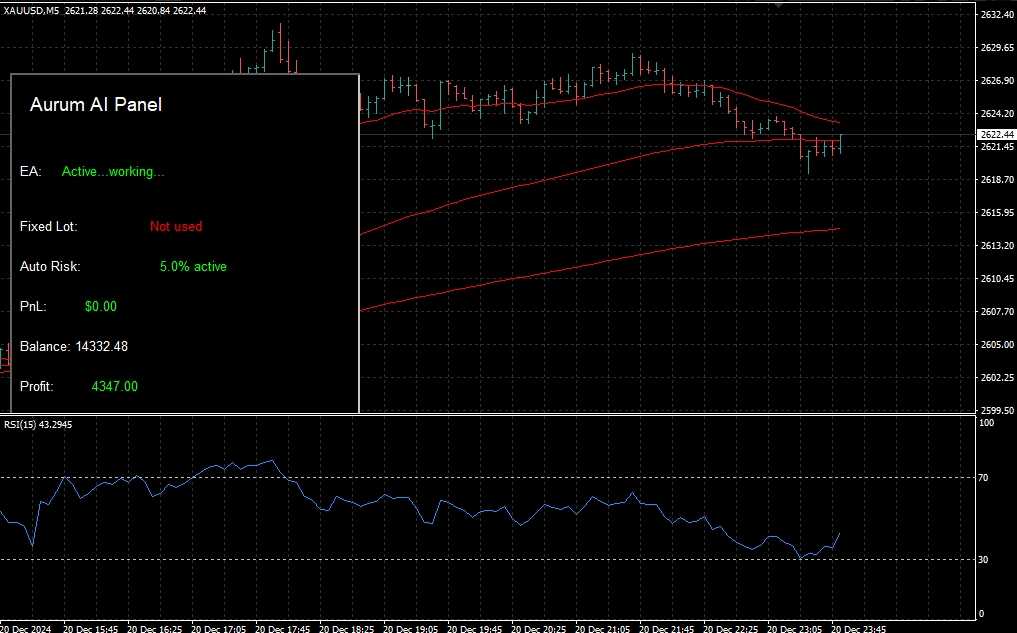Click the most recent rightmost price candle
Image resolution: width=1017 pixels, height=633 pixels.
(840, 143)
